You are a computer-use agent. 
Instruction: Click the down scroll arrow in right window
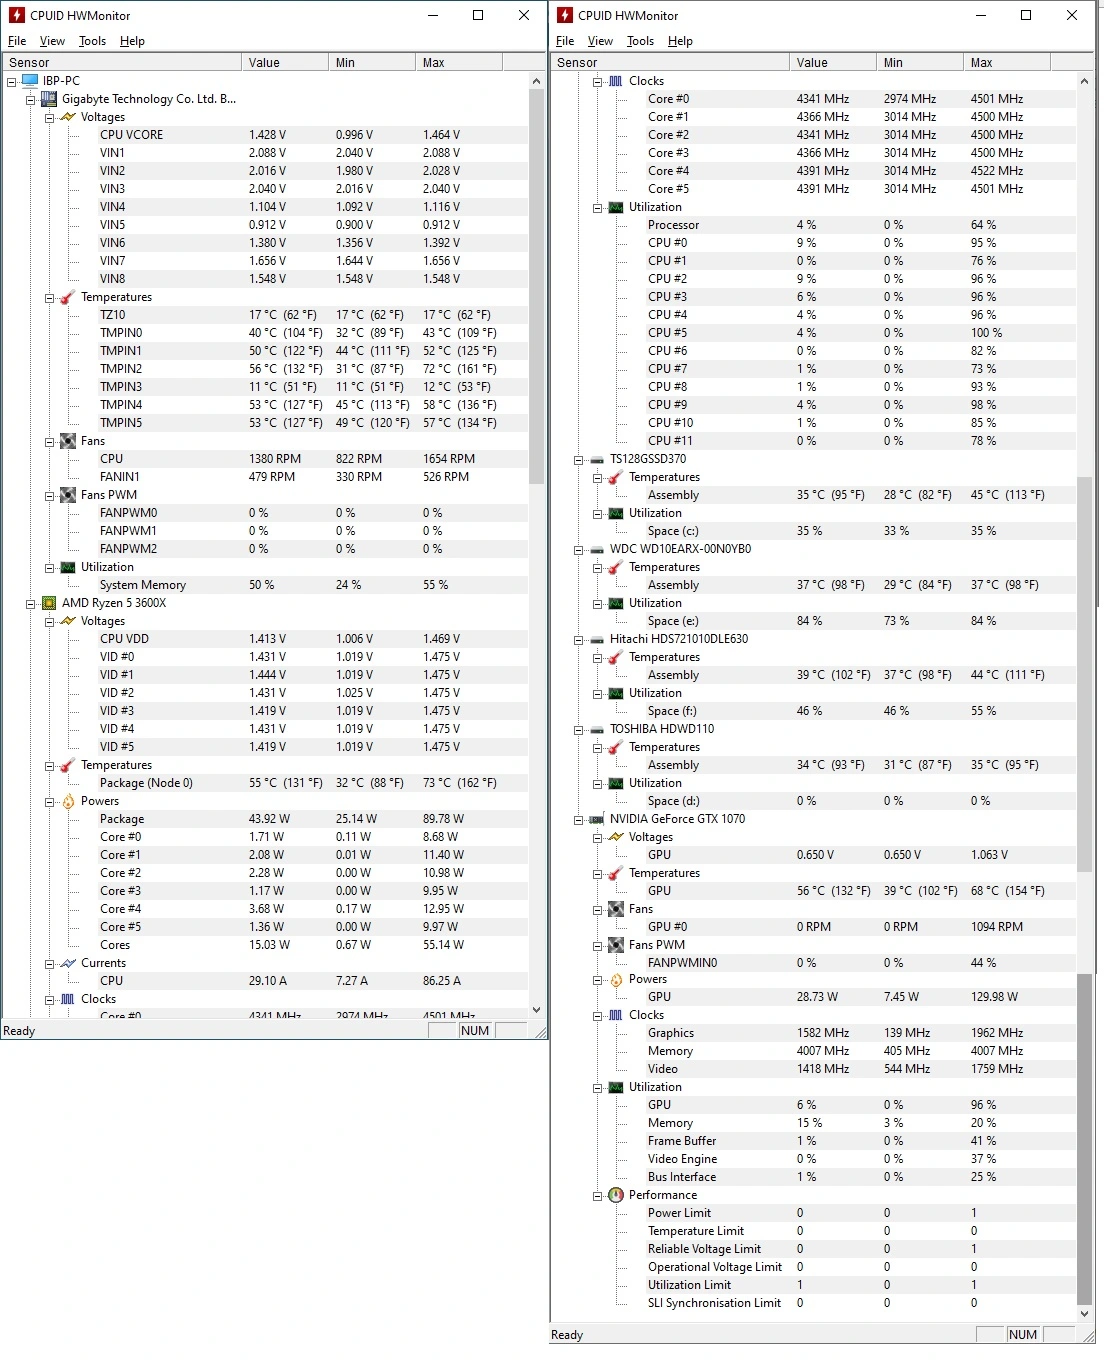pyautogui.click(x=1085, y=1314)
